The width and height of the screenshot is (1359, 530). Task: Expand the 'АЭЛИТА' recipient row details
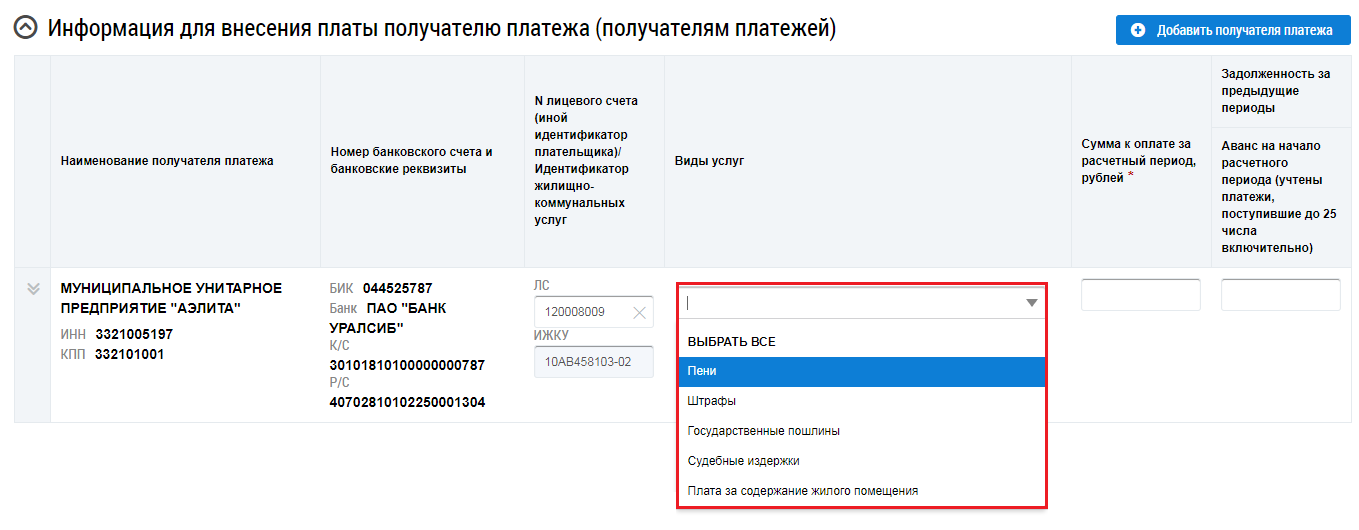[x=33, y=289]
